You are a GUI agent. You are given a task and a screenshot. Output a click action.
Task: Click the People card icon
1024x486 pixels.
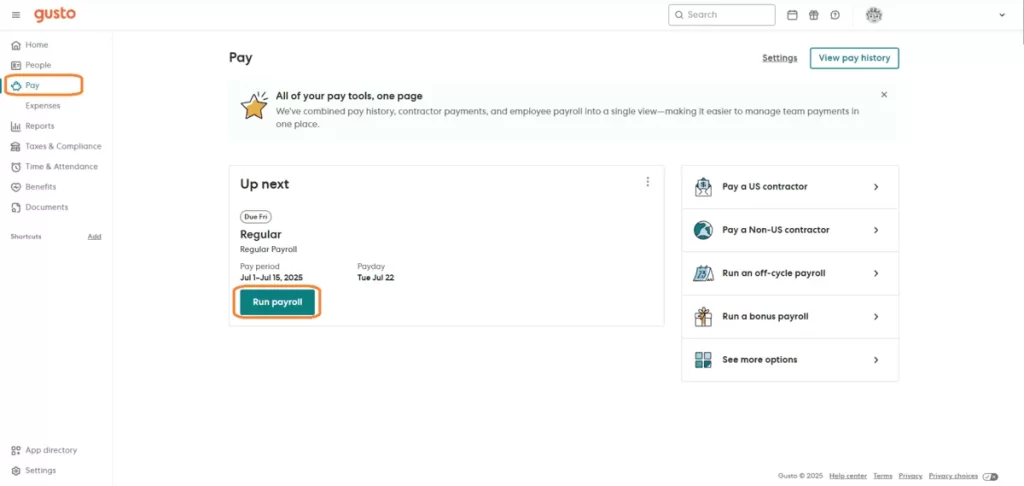pyautogui.click(x=16, y=65)
